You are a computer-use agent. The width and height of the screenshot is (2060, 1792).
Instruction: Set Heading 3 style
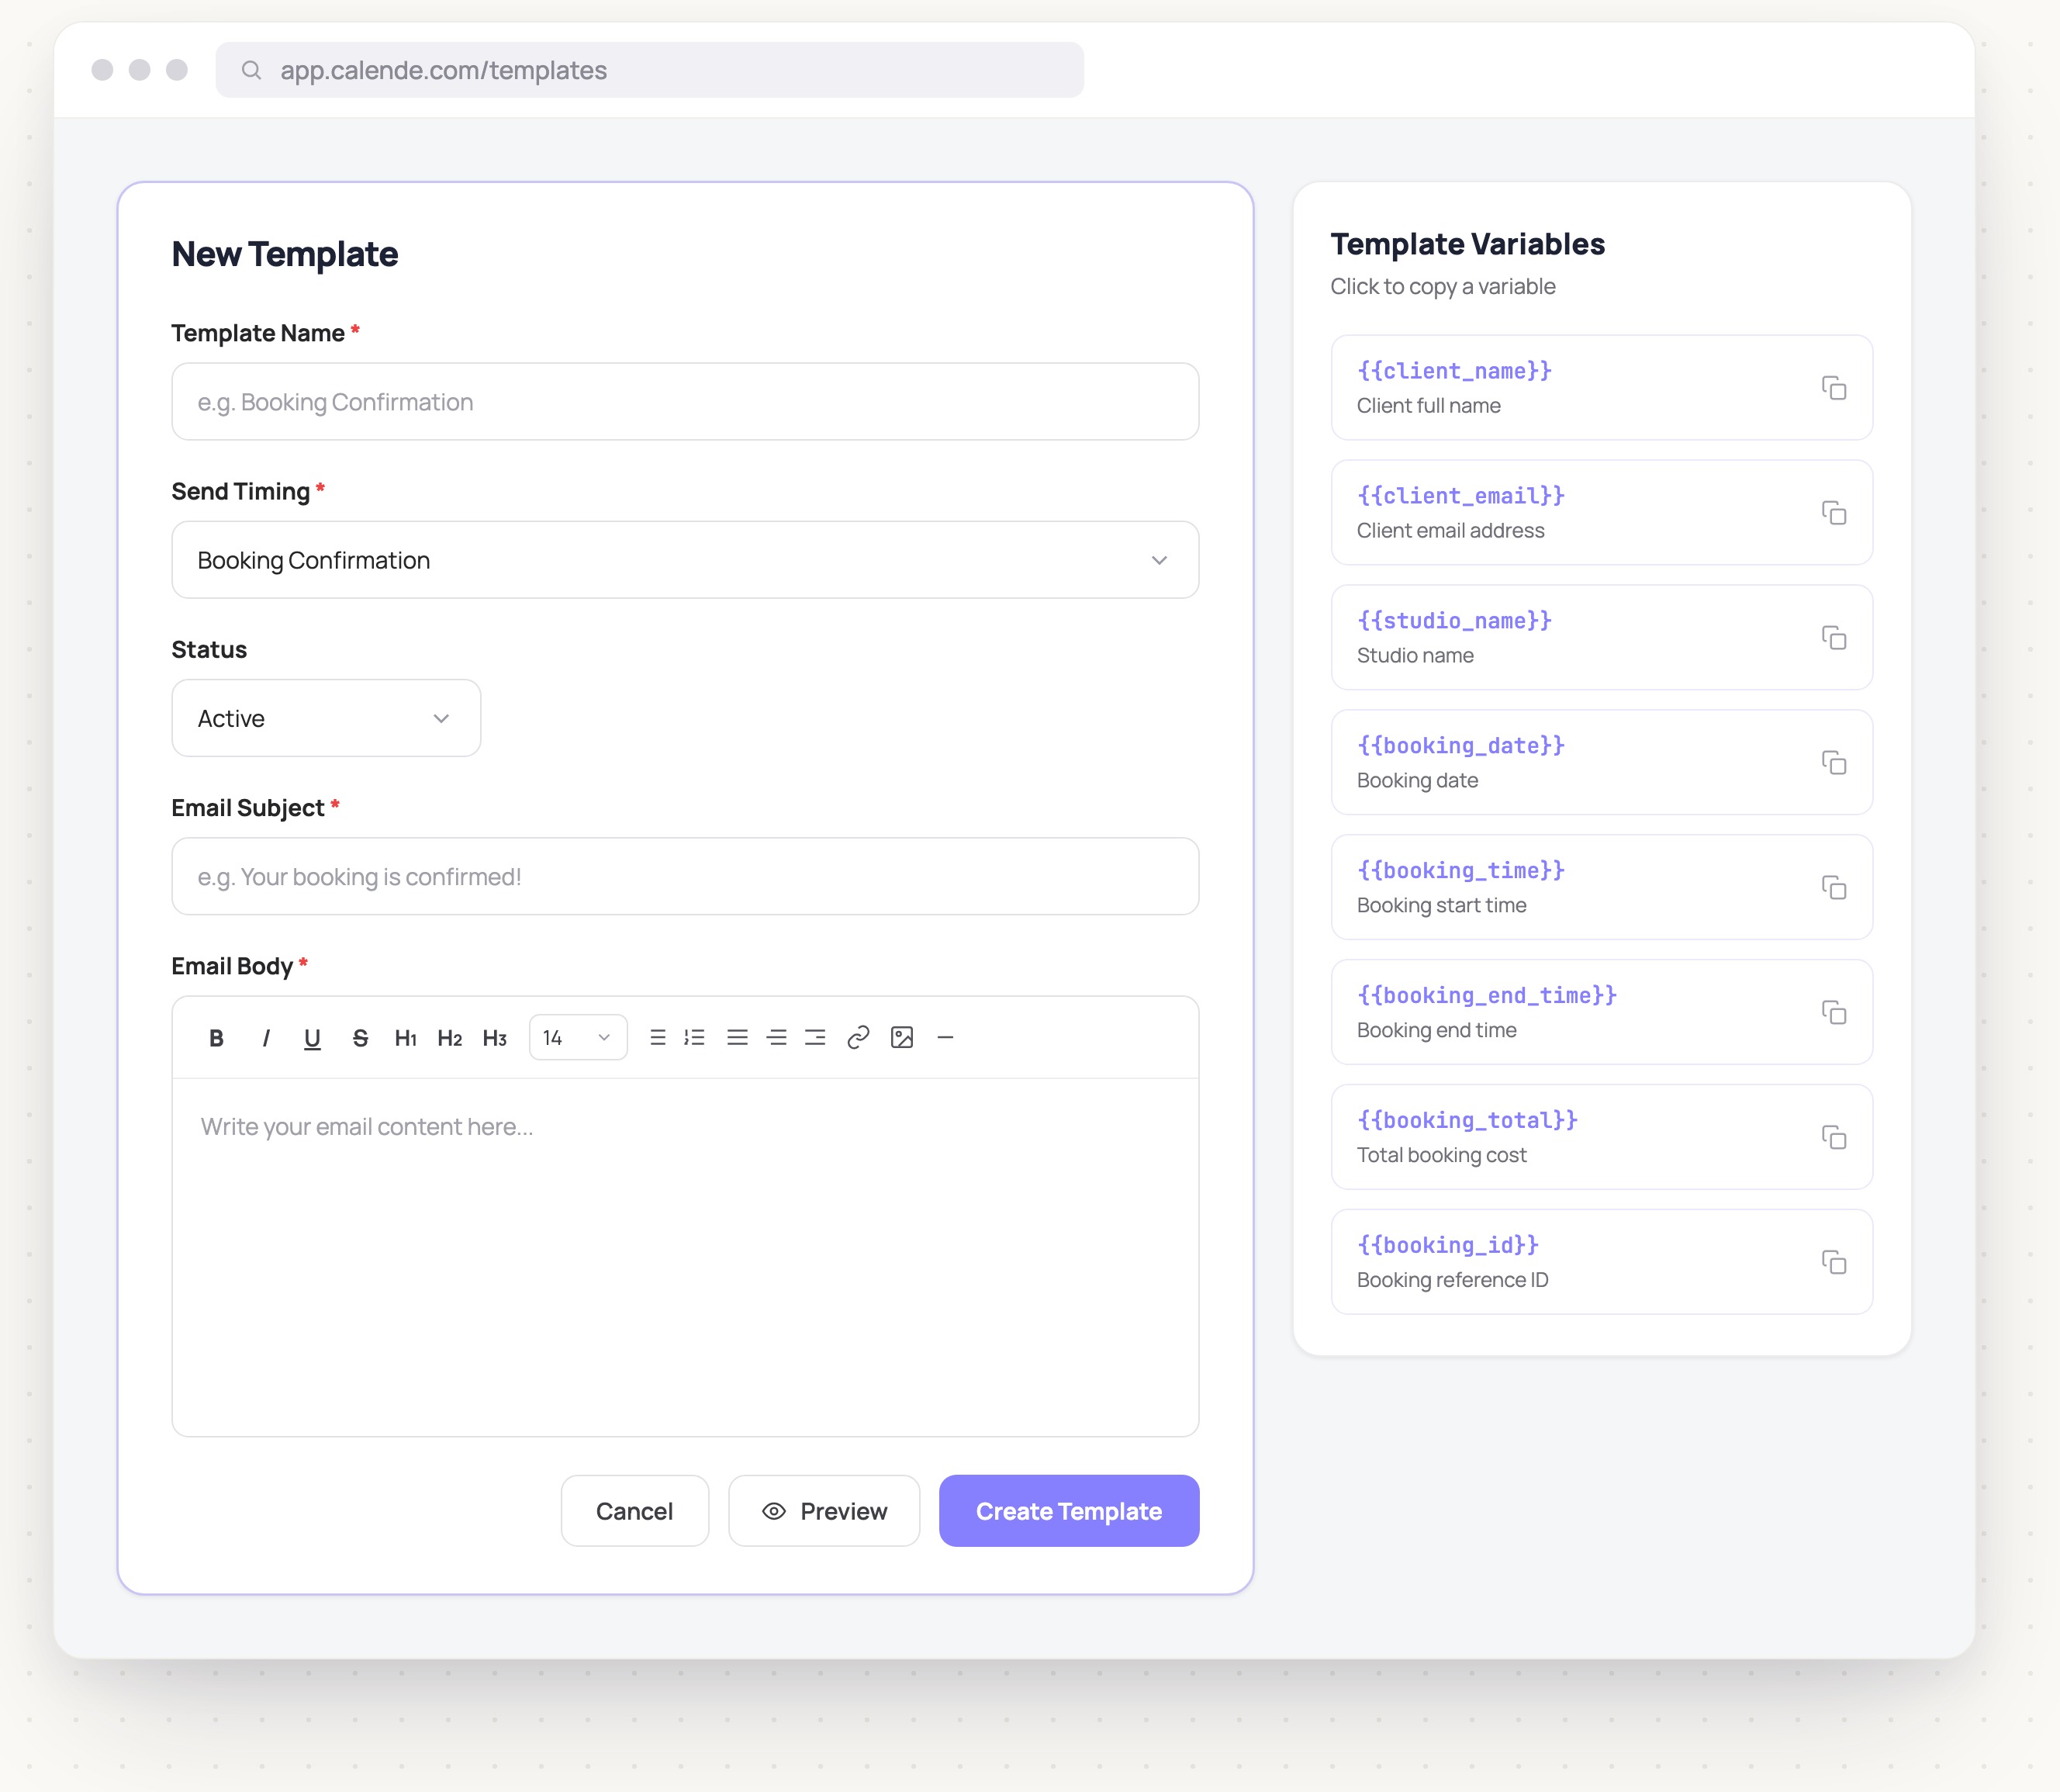[x=495, y=1038]
